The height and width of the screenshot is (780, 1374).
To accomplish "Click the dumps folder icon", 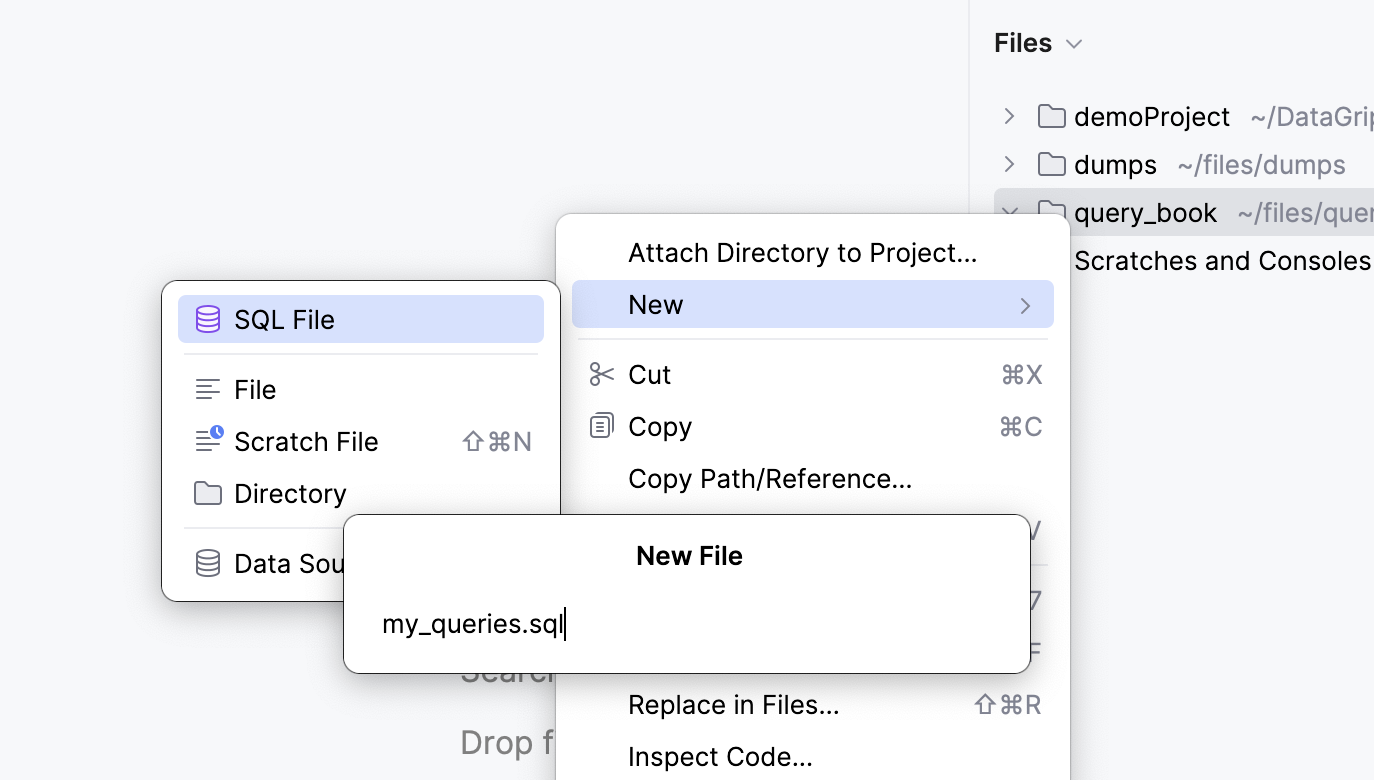I will [1051, 164].
